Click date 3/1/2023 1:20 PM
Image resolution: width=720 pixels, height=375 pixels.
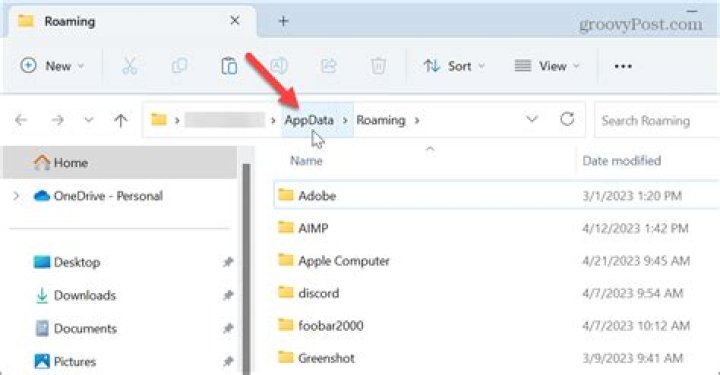coord(632,196)
